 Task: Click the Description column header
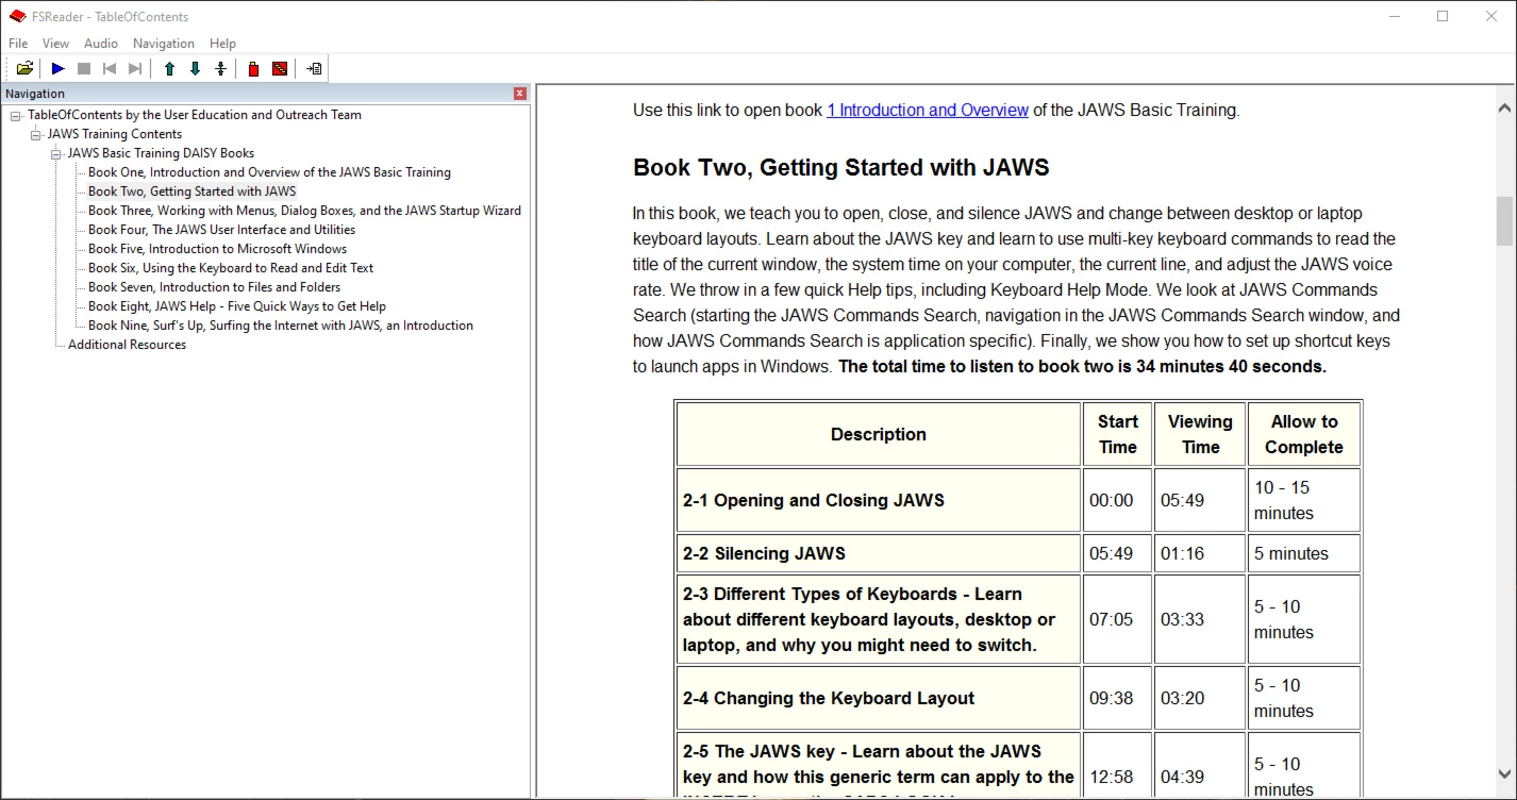pos(878,434)
